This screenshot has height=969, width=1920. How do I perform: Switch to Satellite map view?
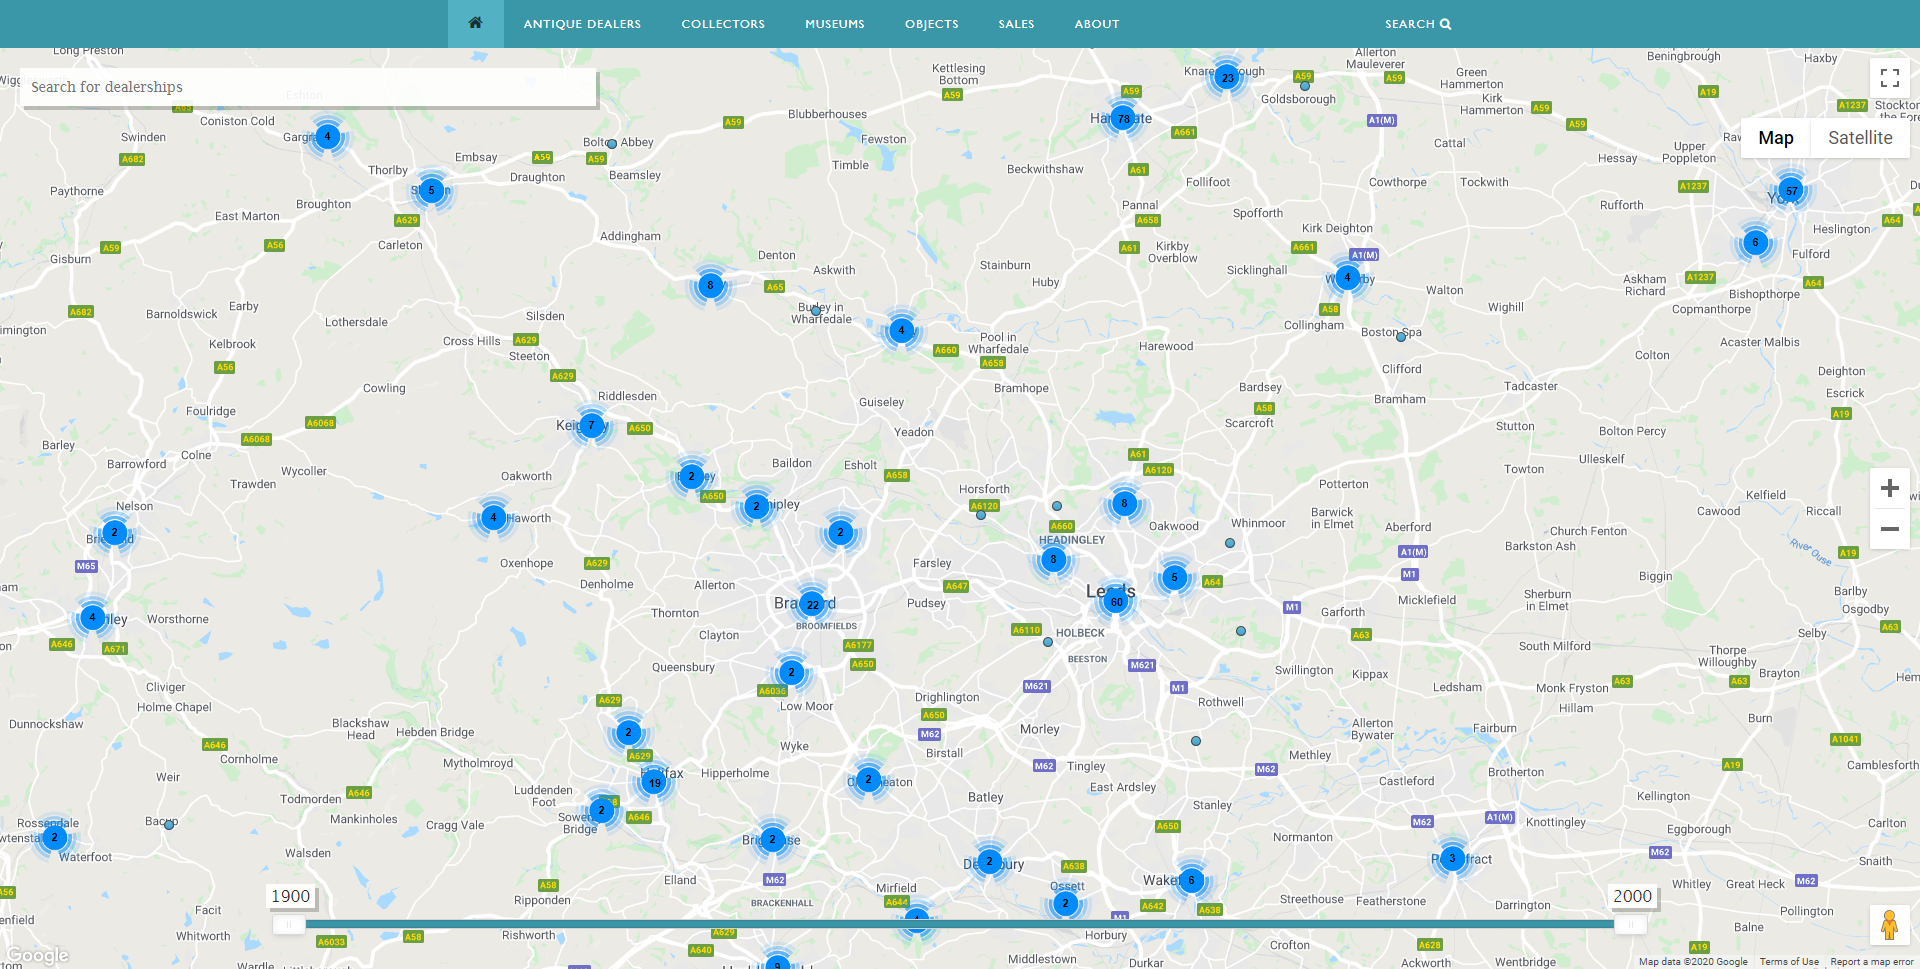[1859, 138]
